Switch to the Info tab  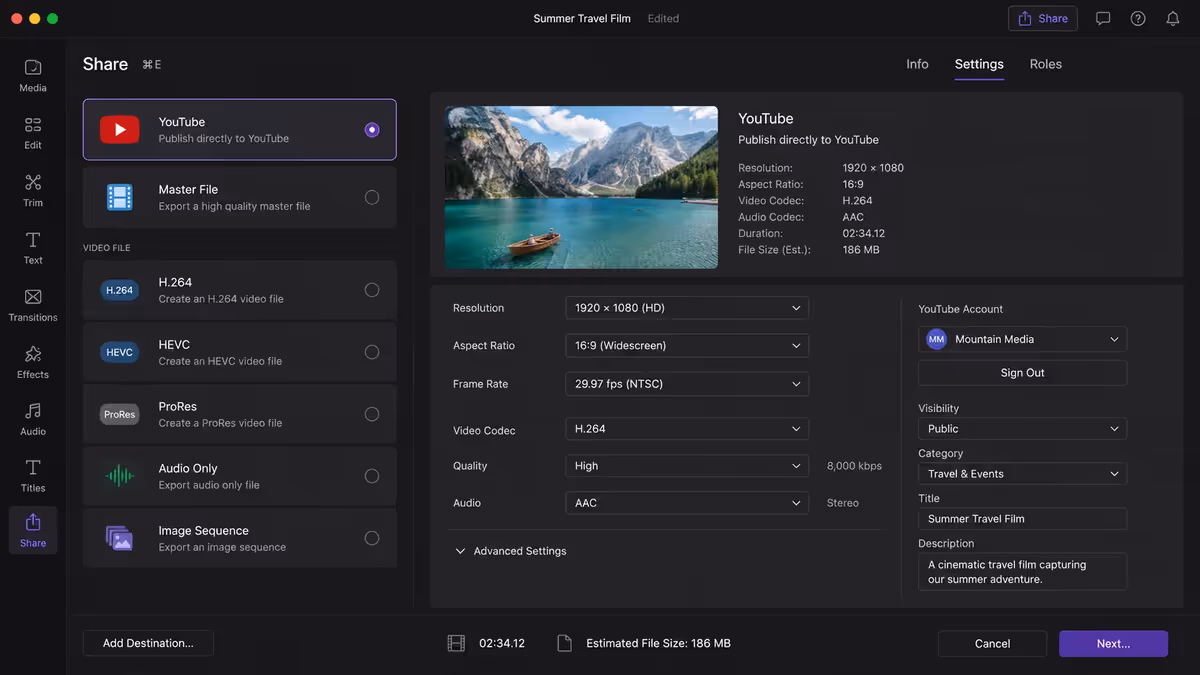pos(917,64)
